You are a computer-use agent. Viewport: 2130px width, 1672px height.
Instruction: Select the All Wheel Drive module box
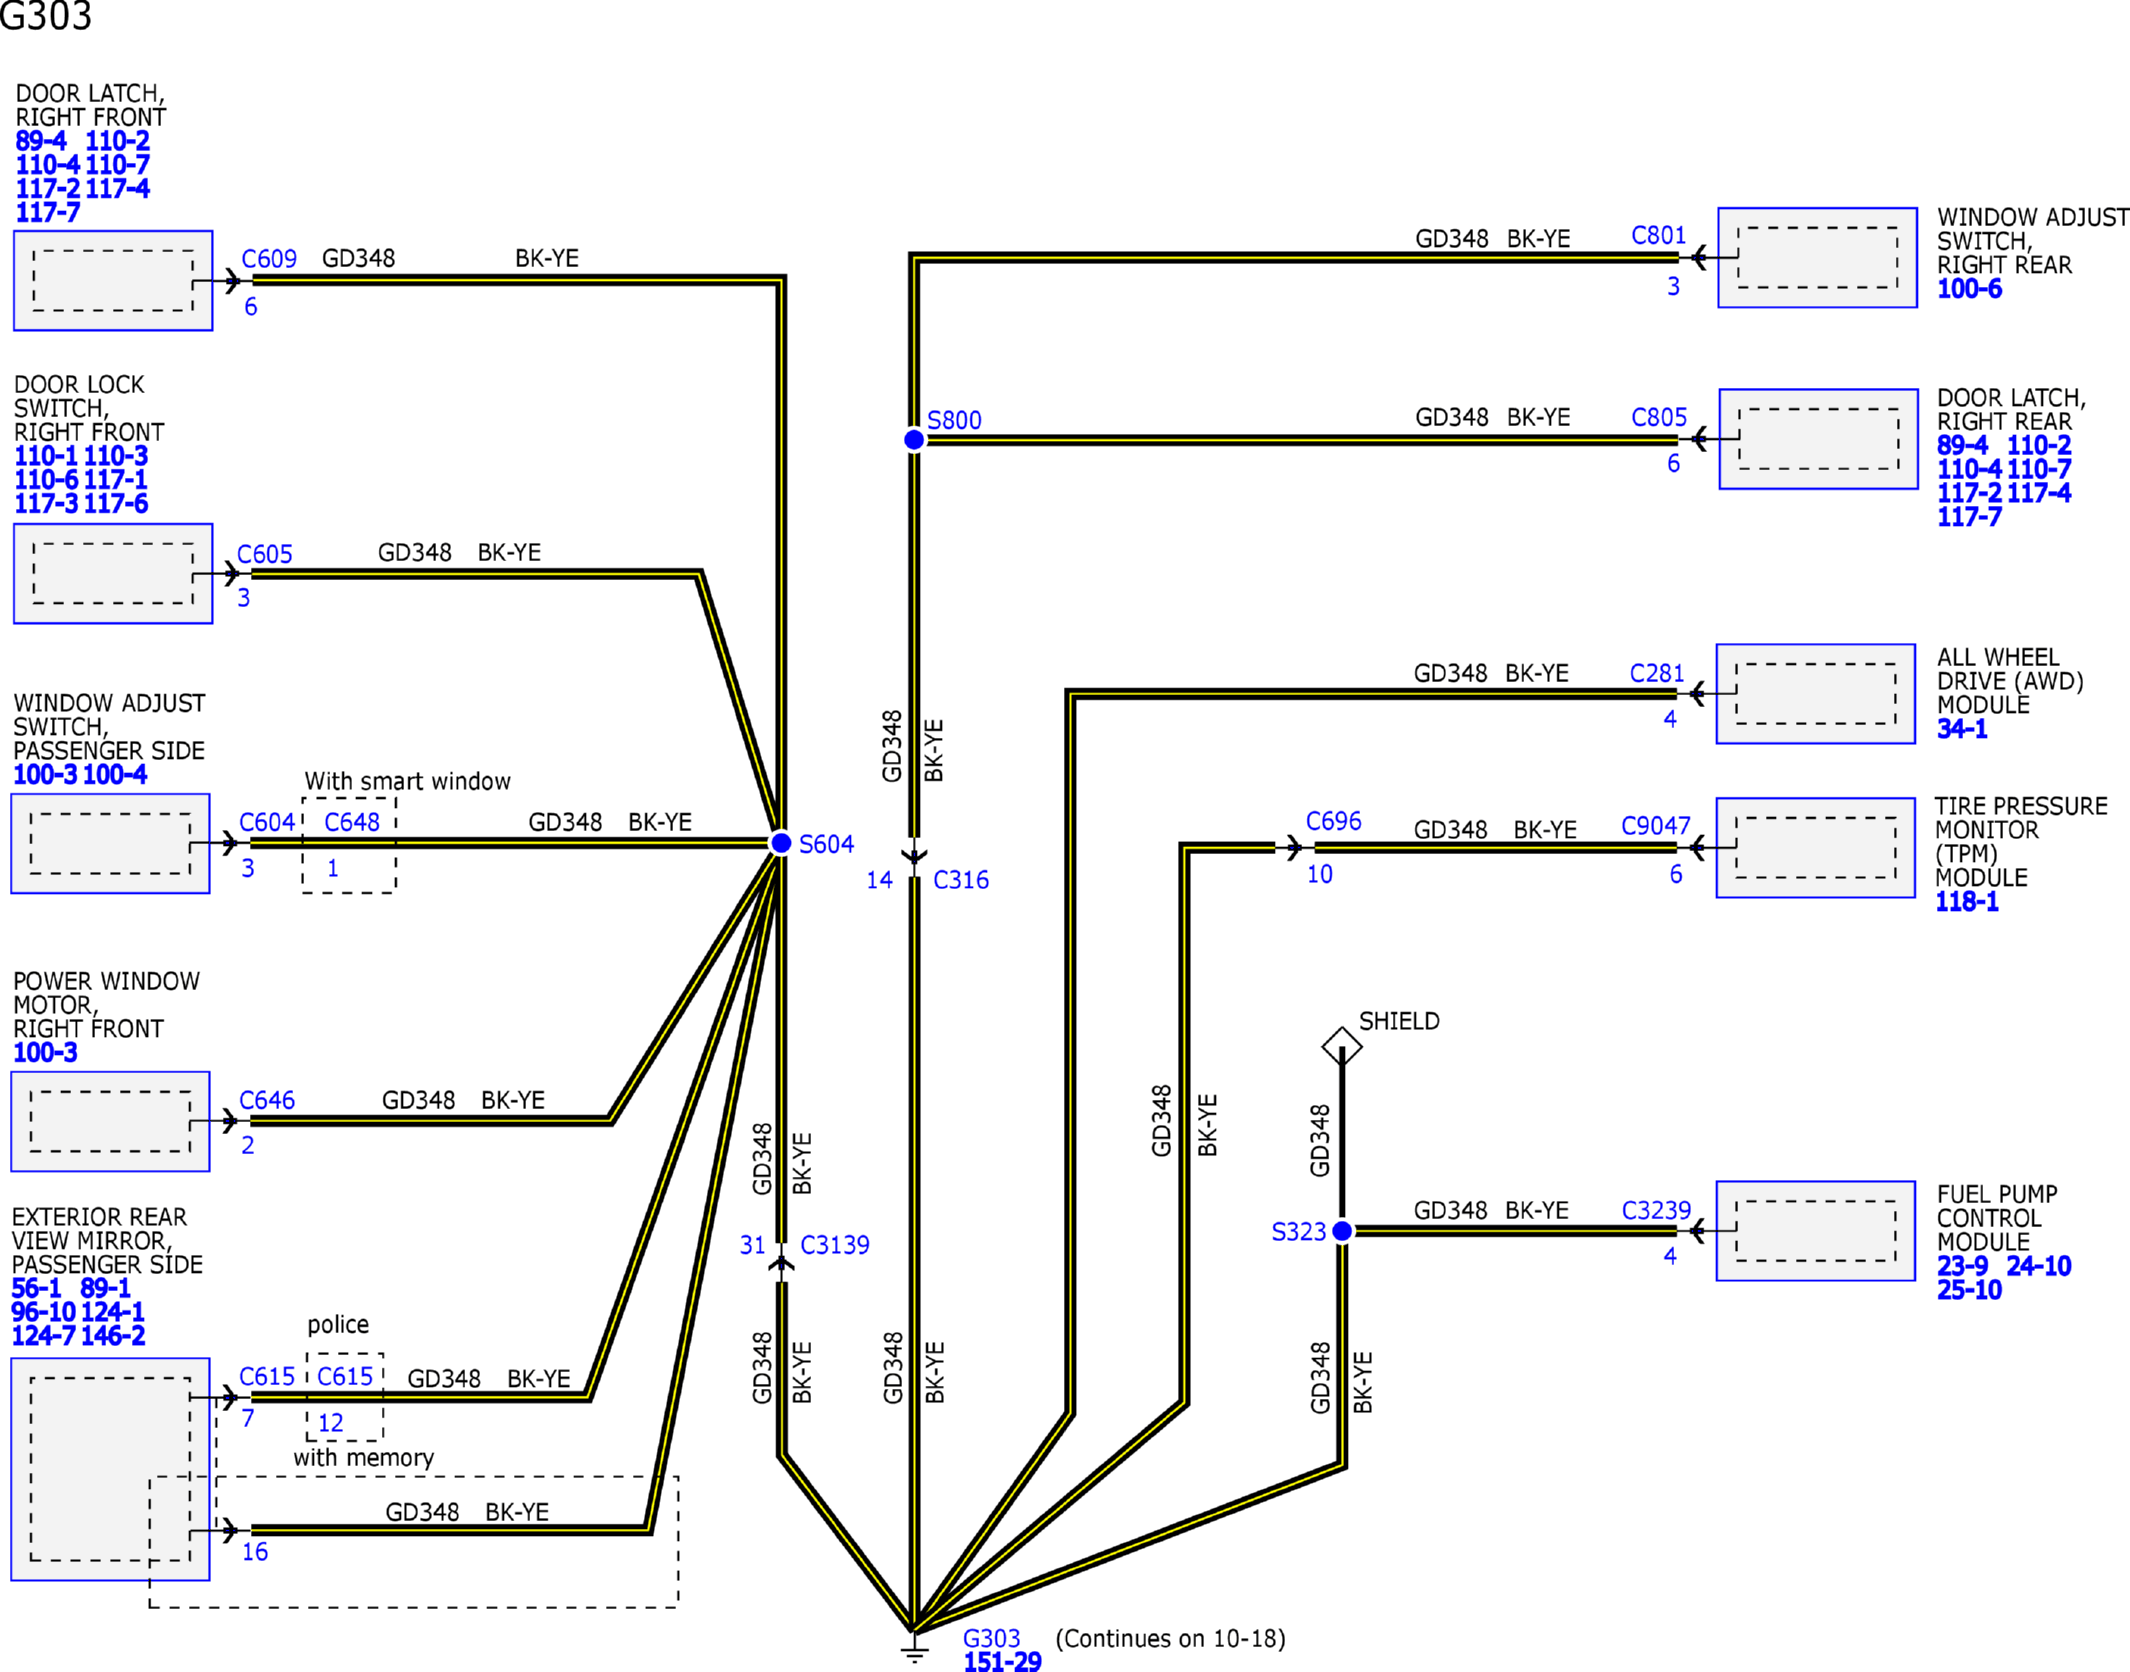coord(1815,694)
